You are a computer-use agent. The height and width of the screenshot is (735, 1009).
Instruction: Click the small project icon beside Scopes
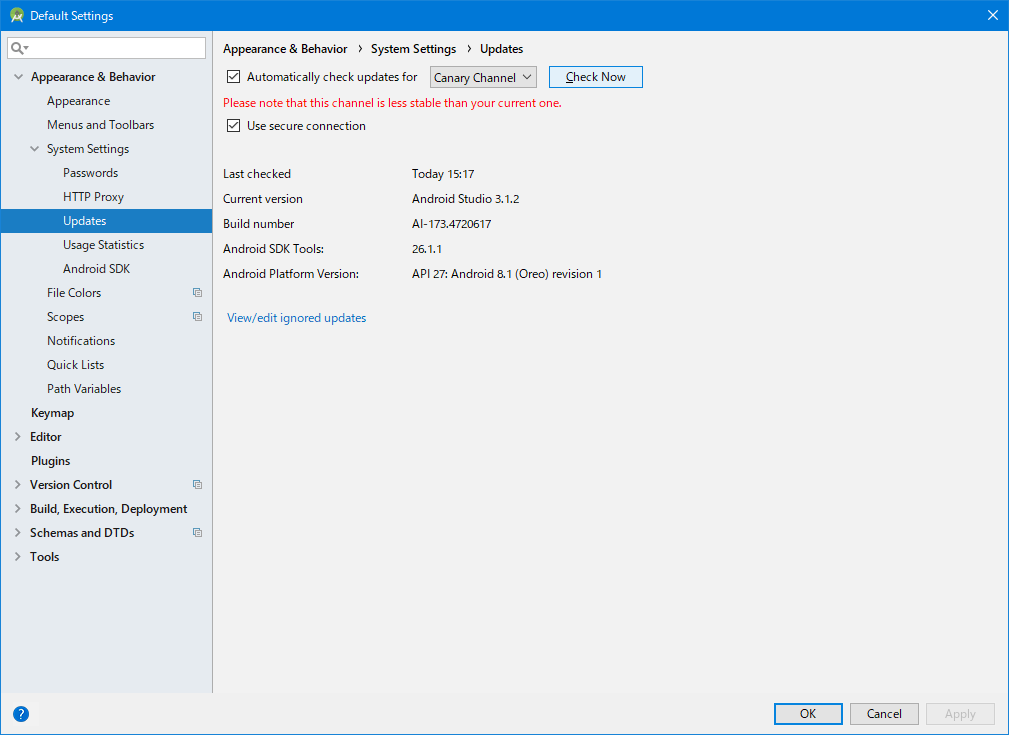196,316
